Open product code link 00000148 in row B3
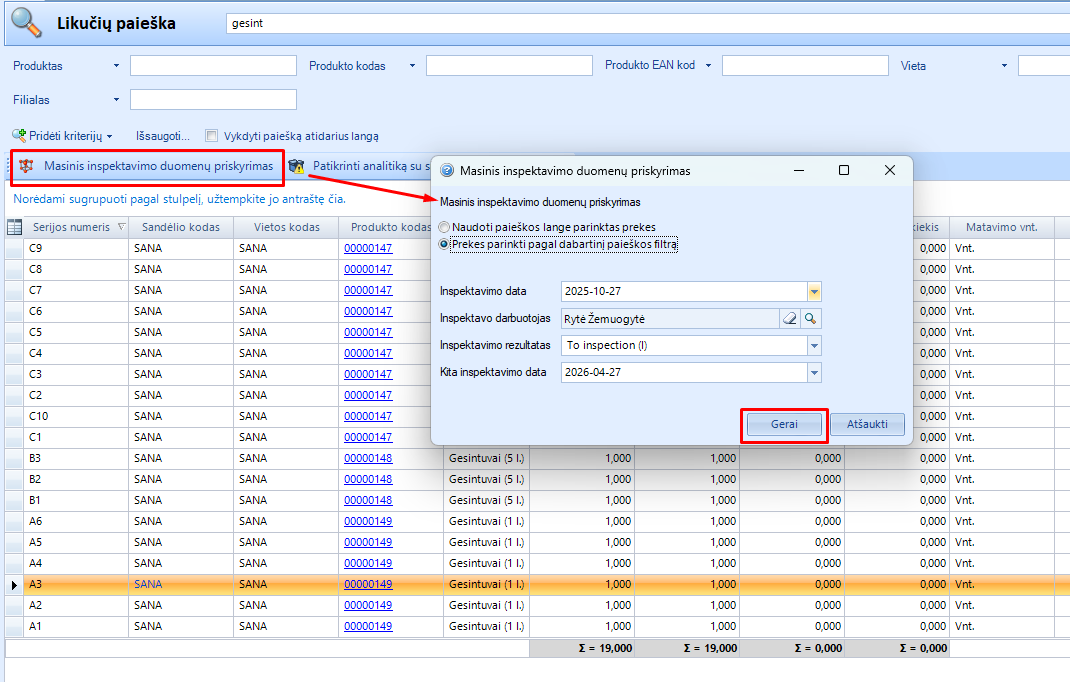This screenshot has width=1070, height=682. [x=368, y=458]
